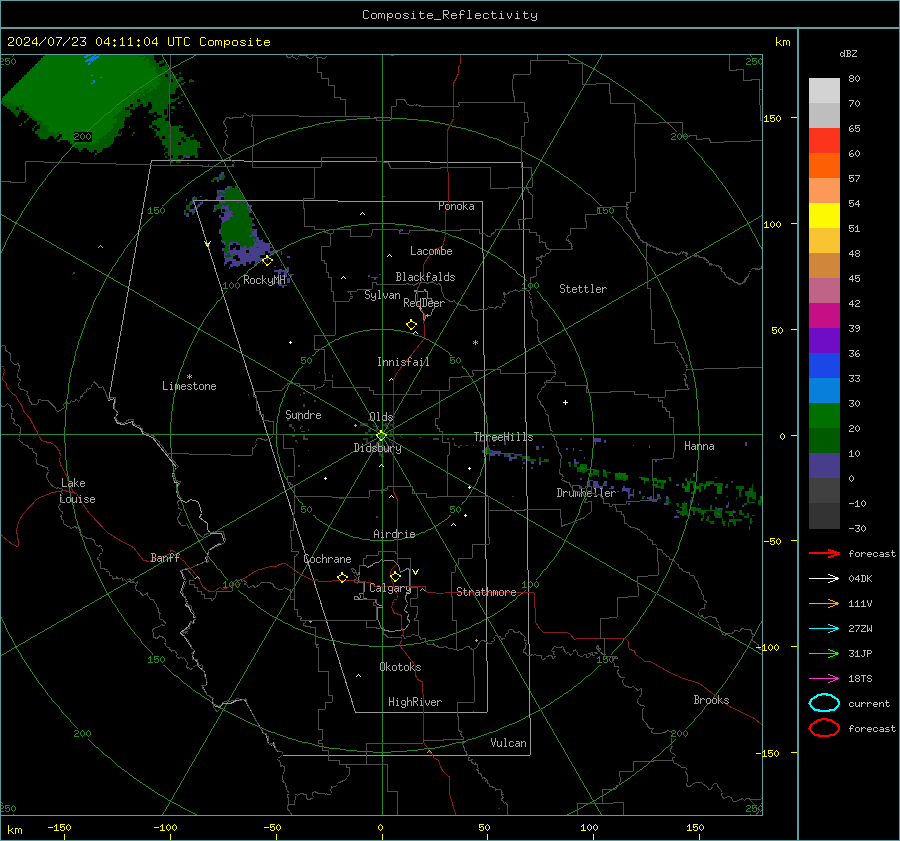Click the red 60-65 dBZ swatch
Viewport: 900px width, 841px height.
point(824,141)
